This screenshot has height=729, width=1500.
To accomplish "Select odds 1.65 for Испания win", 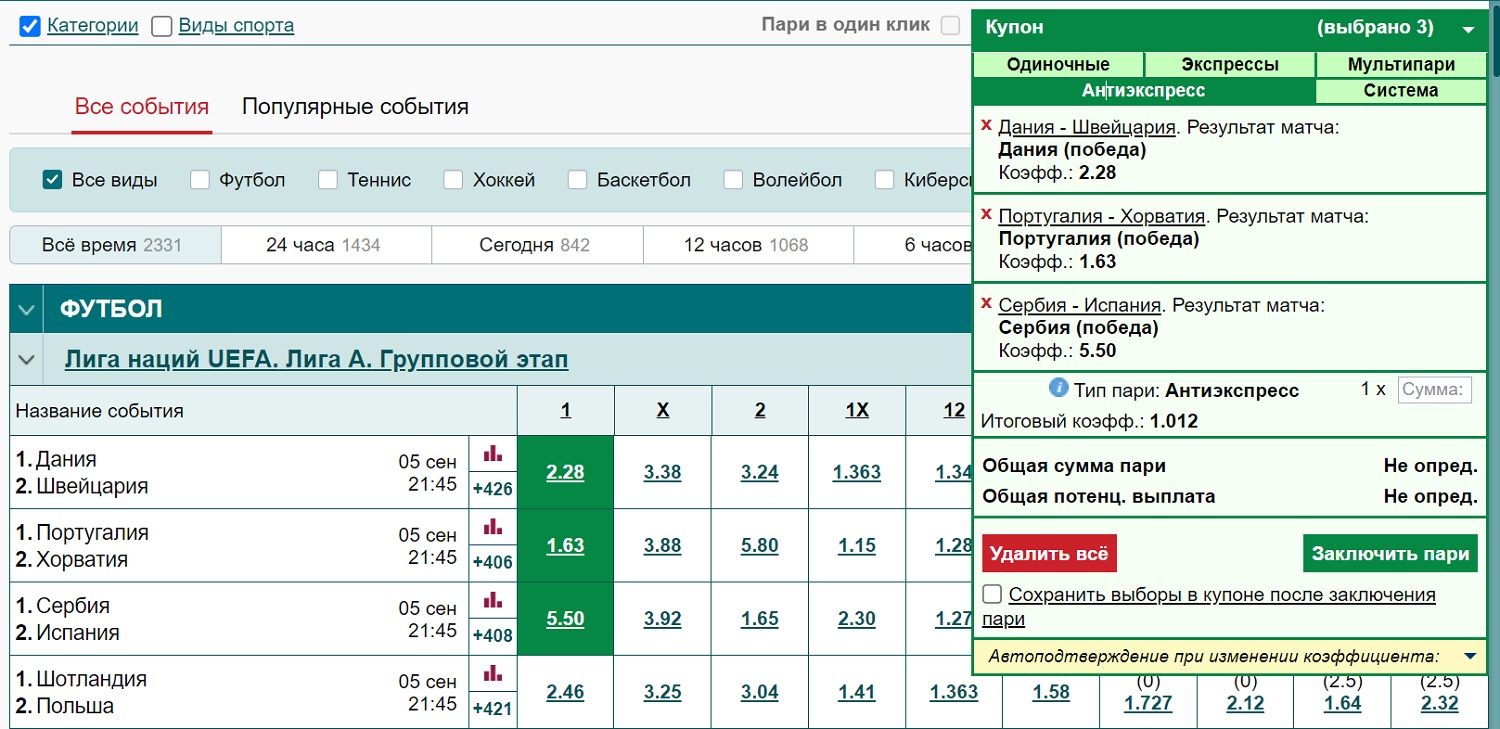I will [x=759, y=619].
